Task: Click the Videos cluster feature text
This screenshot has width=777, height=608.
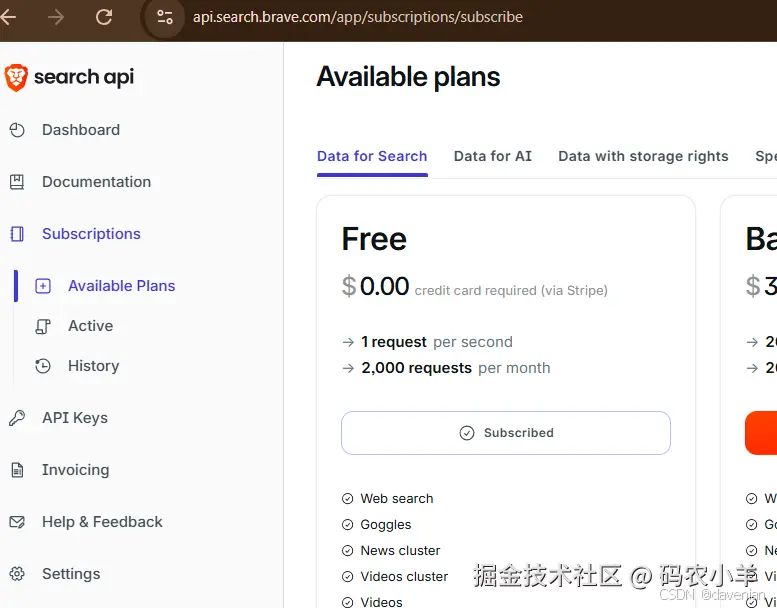Action: click(x=404, y=577)
